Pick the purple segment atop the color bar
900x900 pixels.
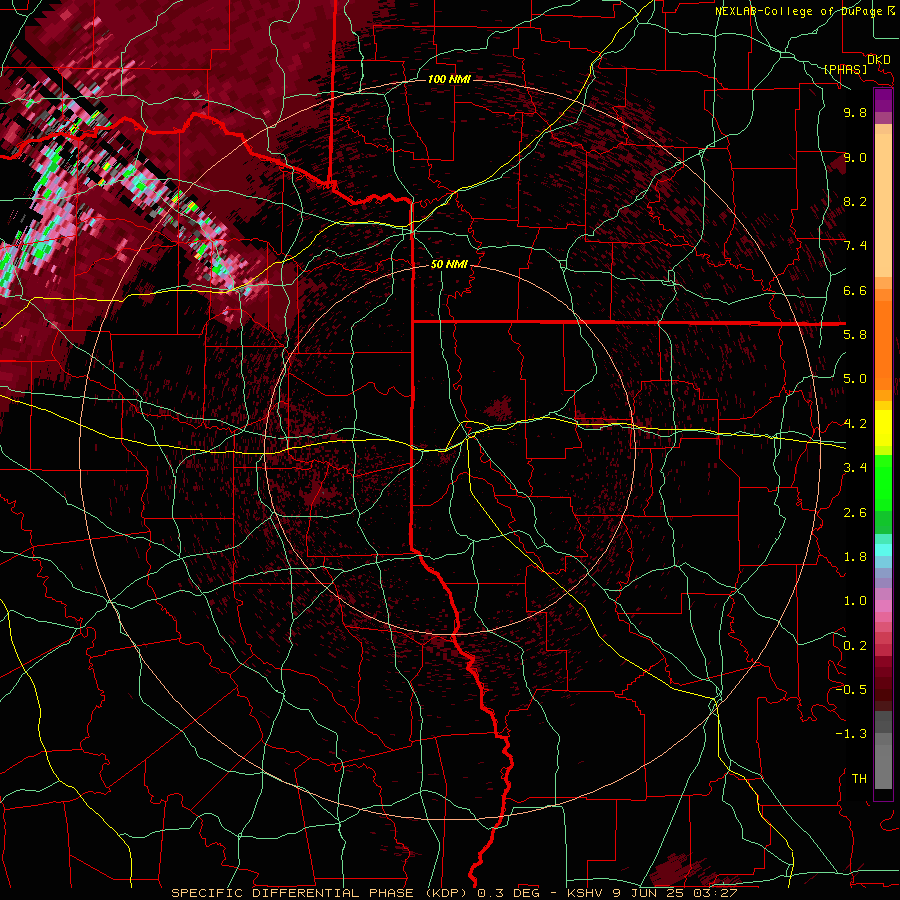pos(883,100)
